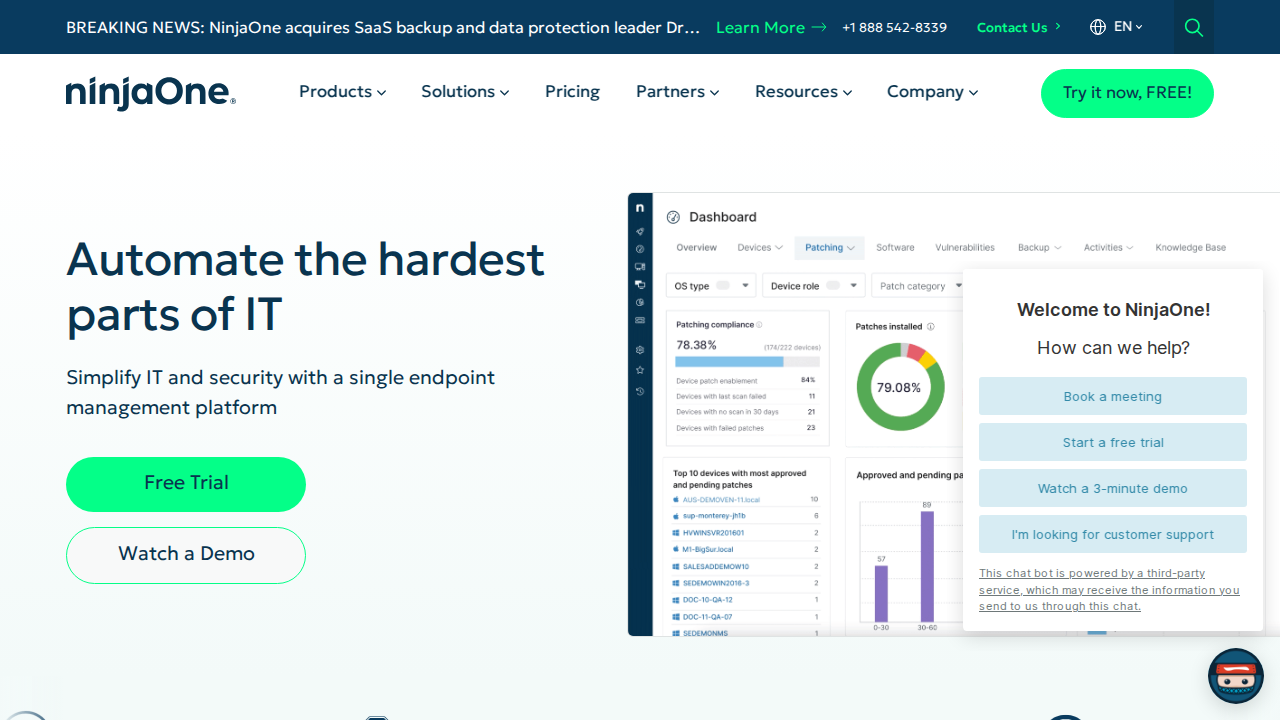Open the Pricing page
This screenshot has width=1280, height=720.
pyautogui.click(x=572, y=92)
